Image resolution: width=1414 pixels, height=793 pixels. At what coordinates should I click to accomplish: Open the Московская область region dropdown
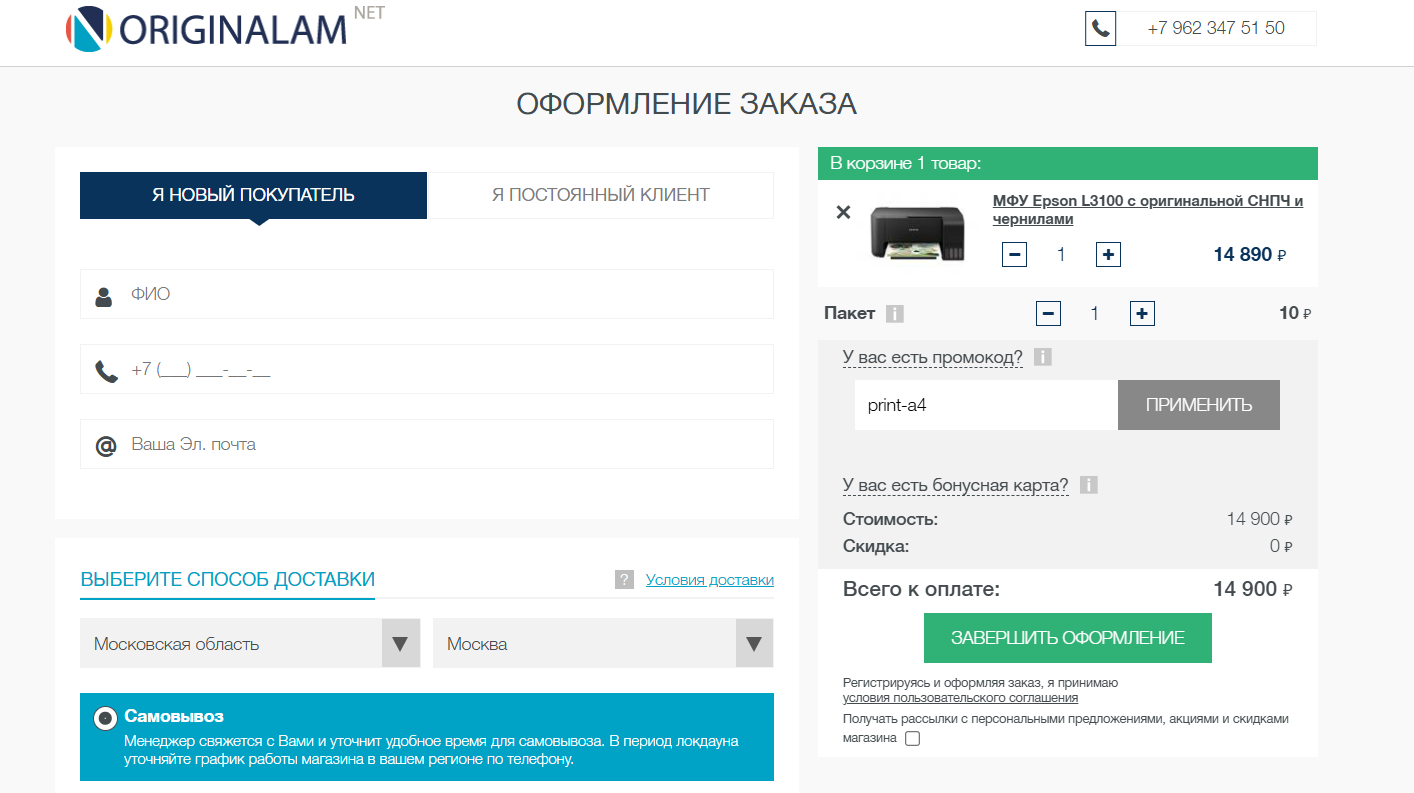click(x=250, y=643)
